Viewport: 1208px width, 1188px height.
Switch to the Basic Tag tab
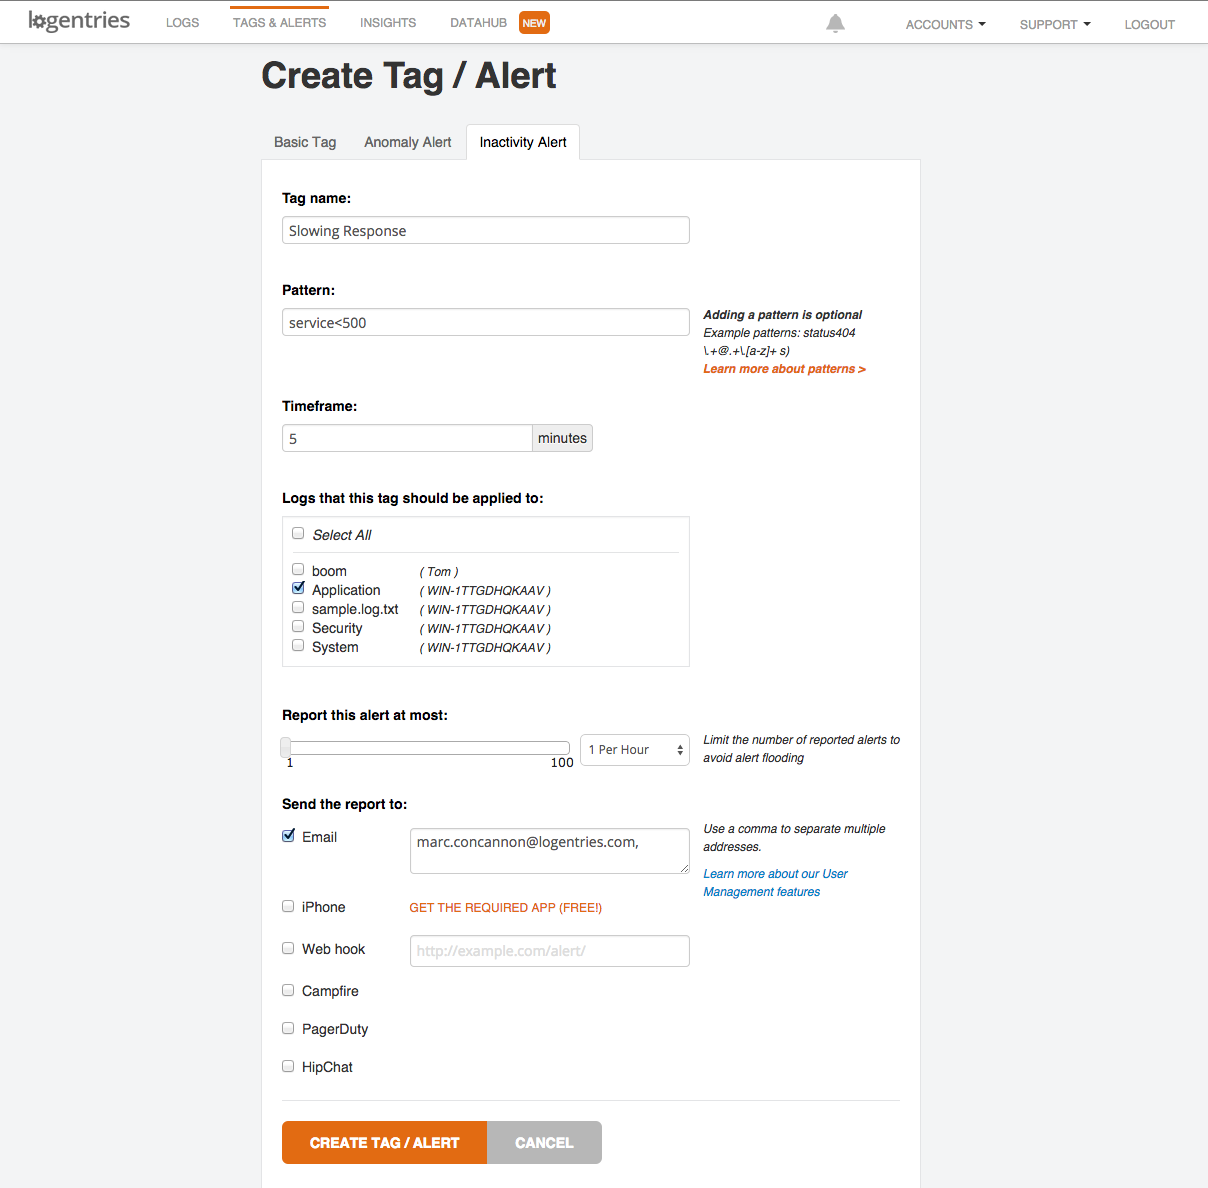pos(305,142)
